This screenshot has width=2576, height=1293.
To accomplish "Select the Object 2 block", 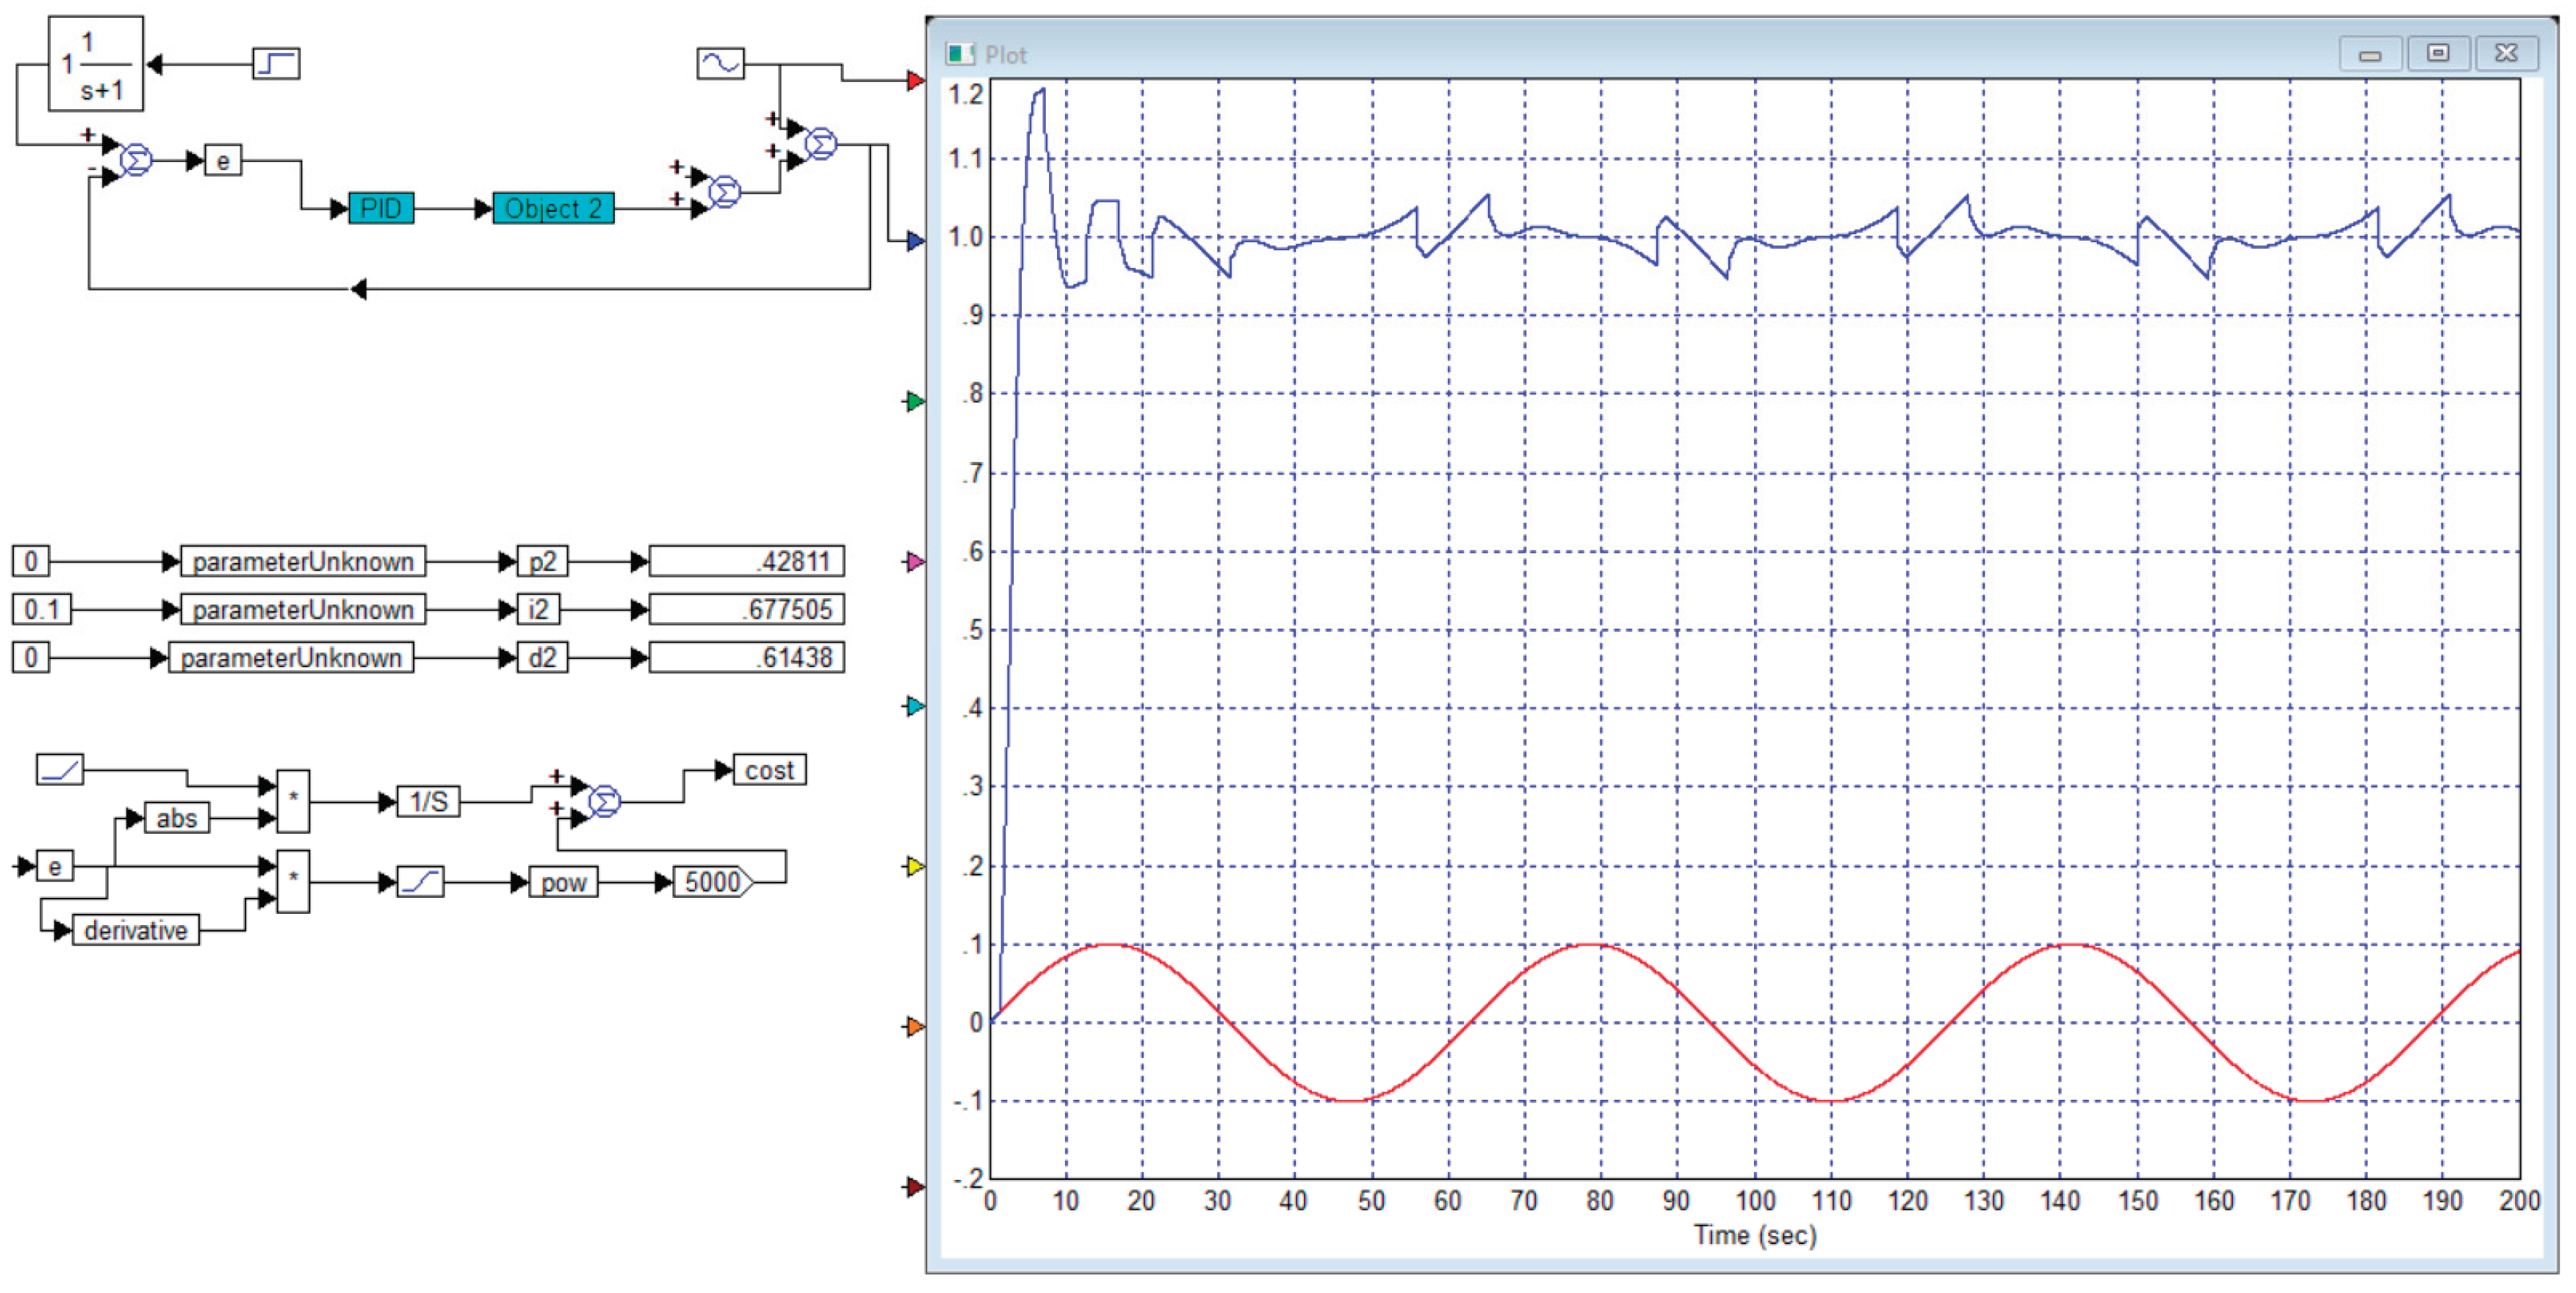I will click(x=553, y=208).
